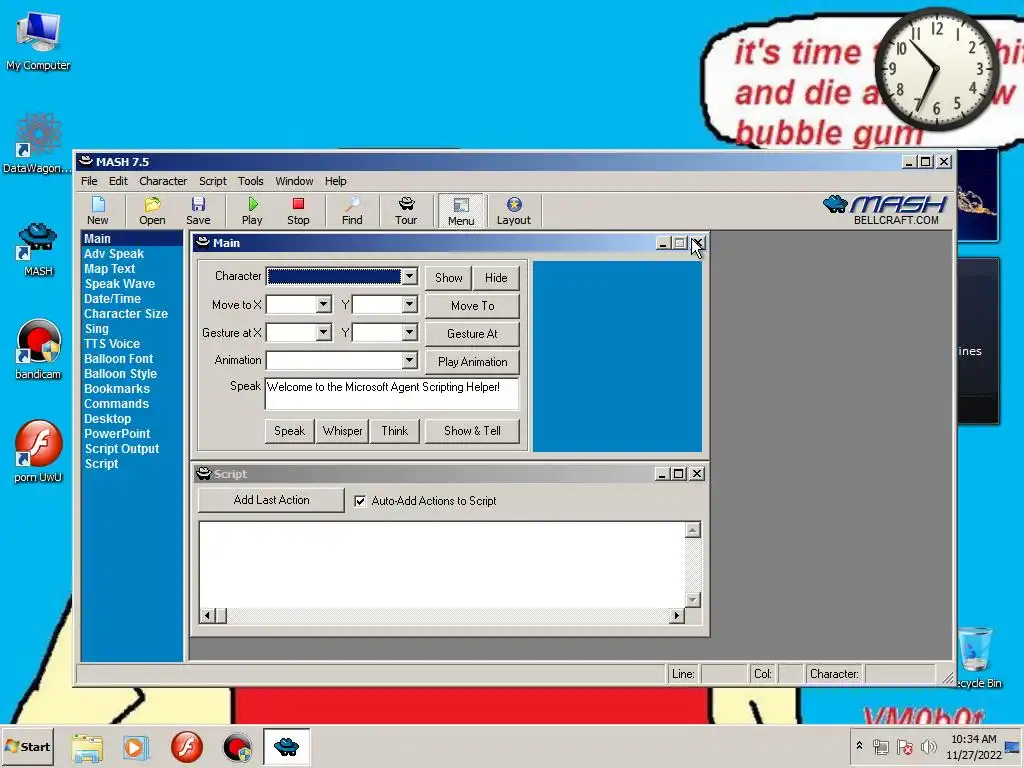This screenshot has width=1024, height=768.
Task: Expand the Animation dropdown
Action: [409, 360]
